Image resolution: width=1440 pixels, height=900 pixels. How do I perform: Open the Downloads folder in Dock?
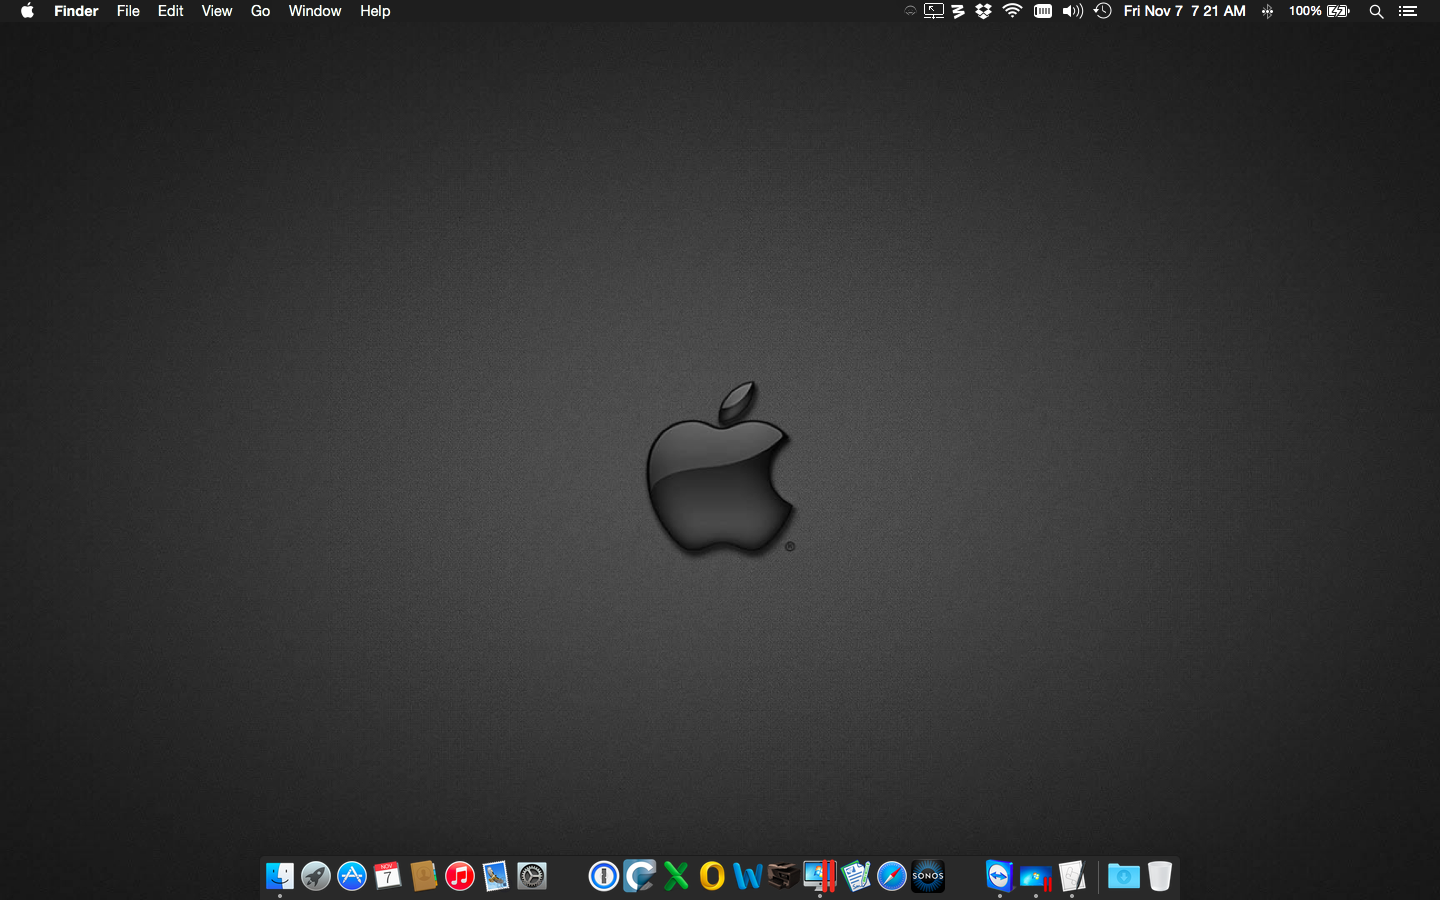tap(1124, 876)
